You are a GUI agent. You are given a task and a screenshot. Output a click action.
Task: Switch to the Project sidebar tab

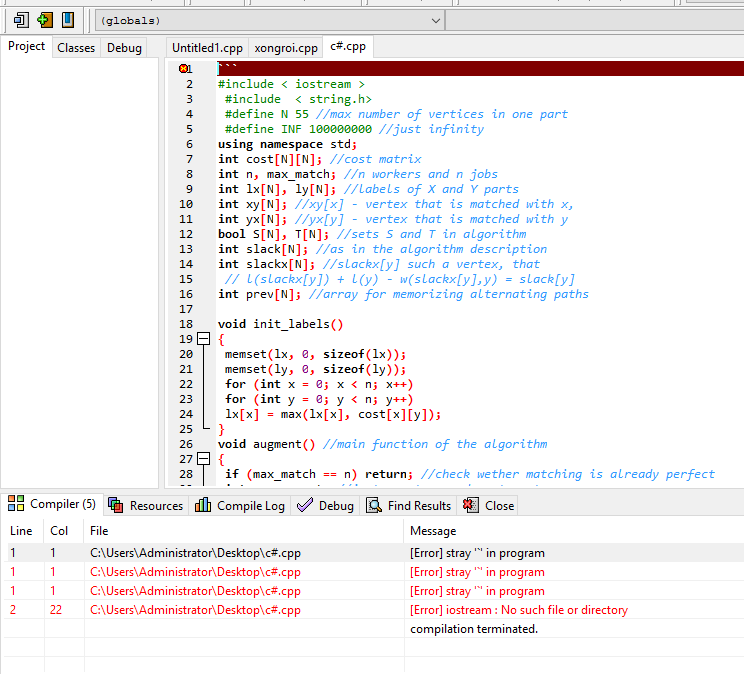point(27,47)
